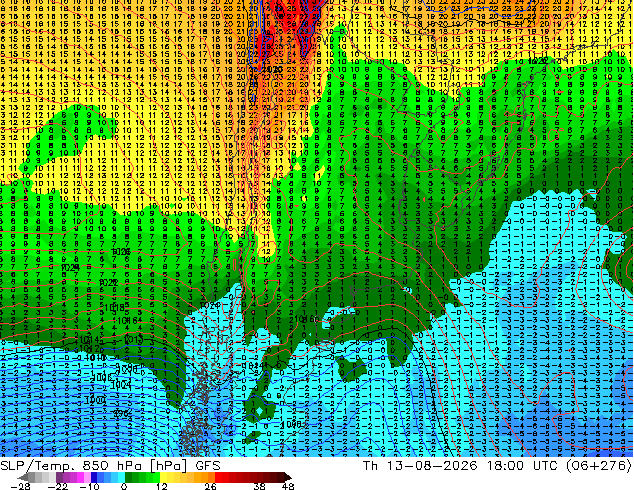The image size is (634, 490).
Task: Click the '(06+276)' forecast run label
Action: point(599,466)
